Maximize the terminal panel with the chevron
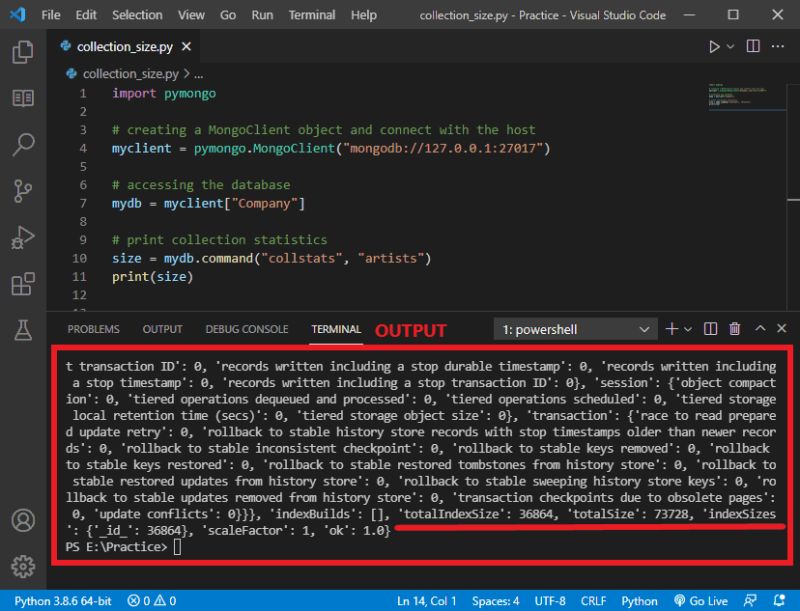 point(761,328)
